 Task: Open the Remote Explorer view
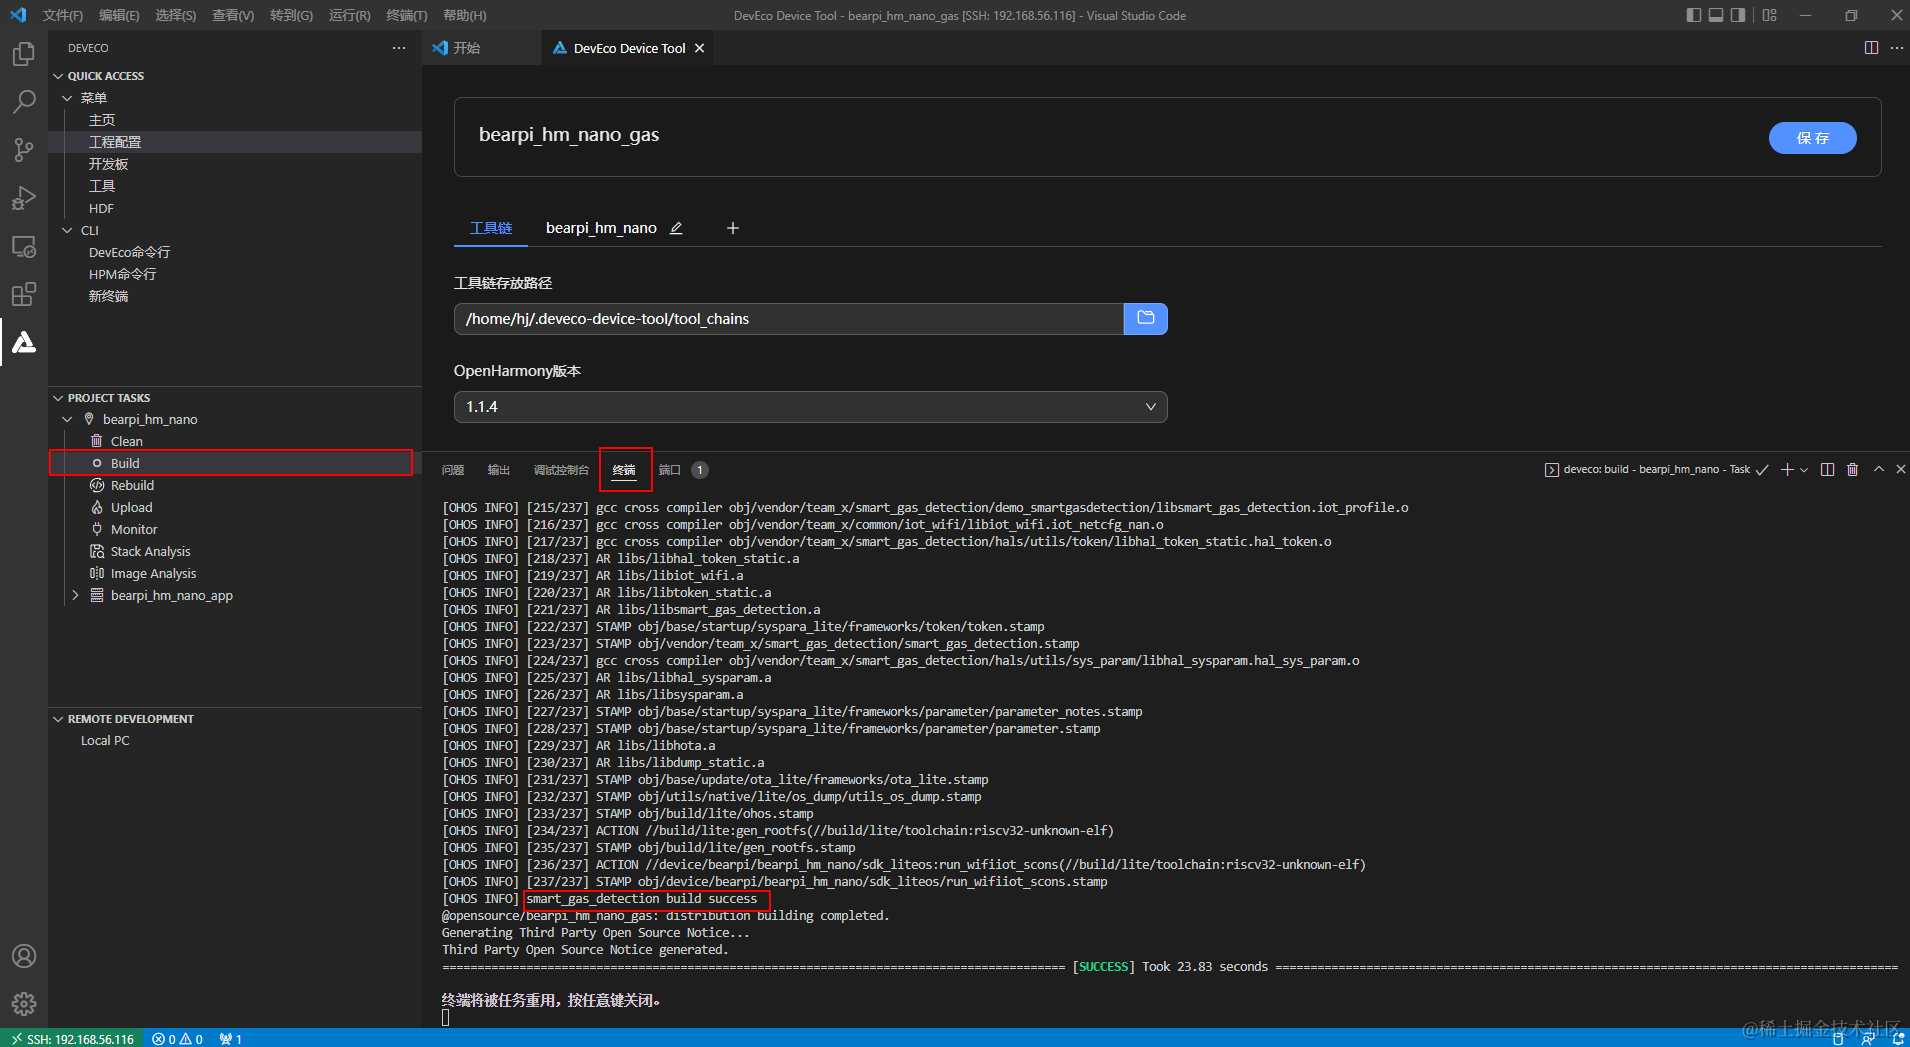point(24,246)
